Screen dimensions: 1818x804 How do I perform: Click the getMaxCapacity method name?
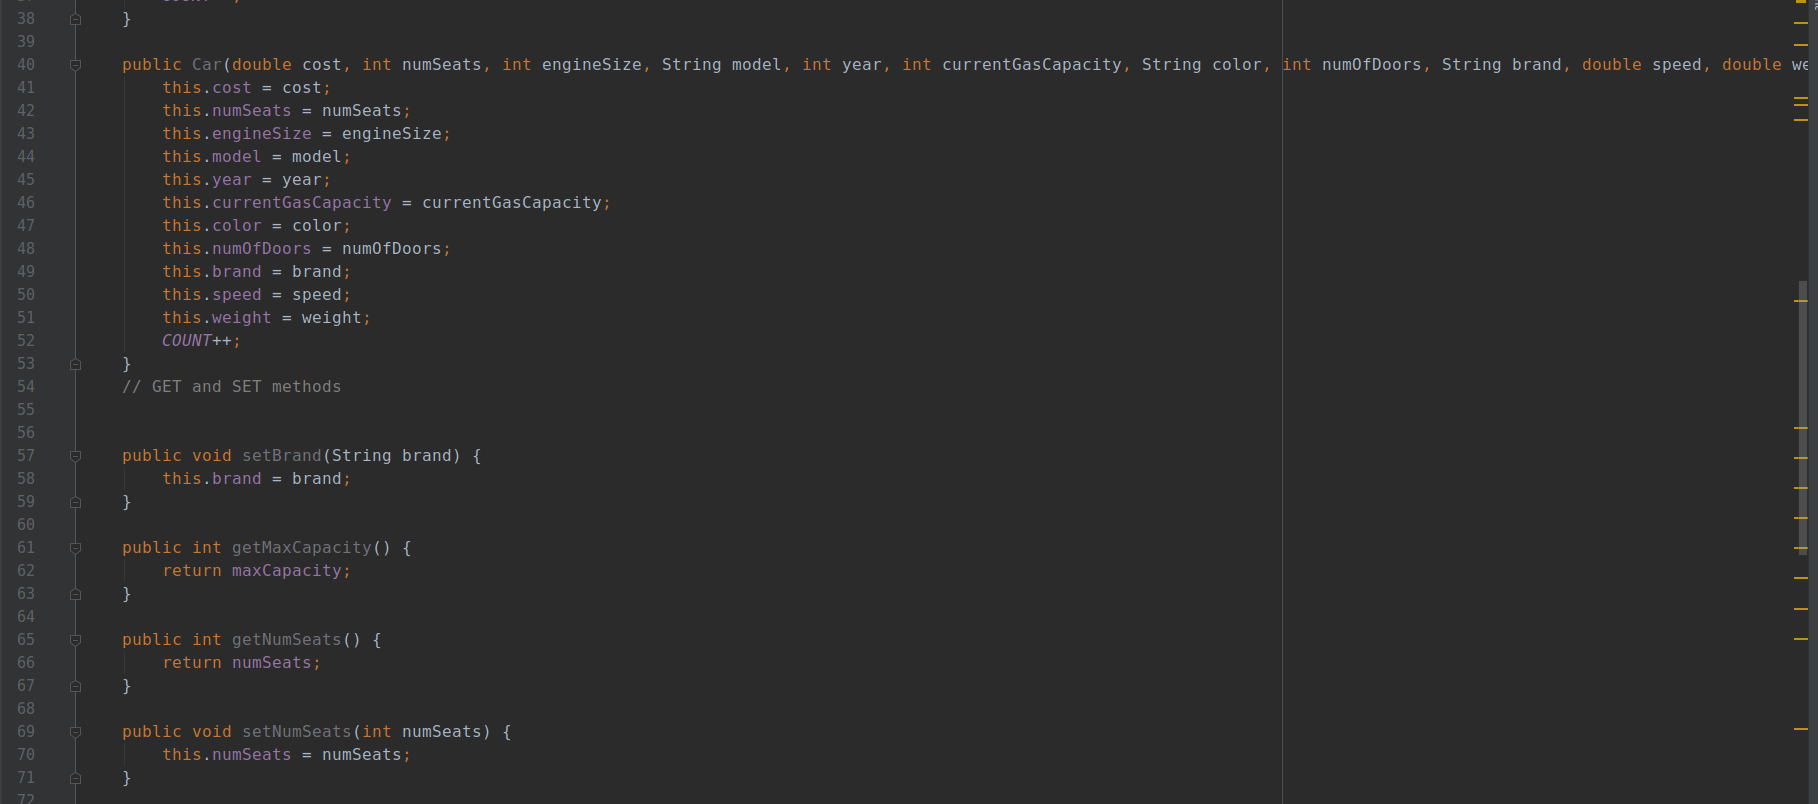301,548
